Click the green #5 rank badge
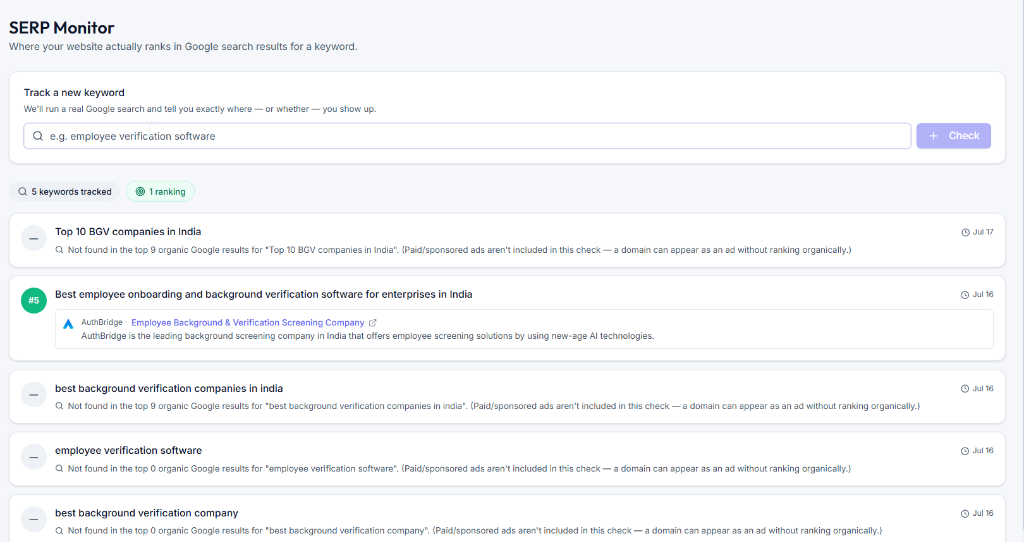This screenshot has height=542, width=1024. [x=34, y=300]
